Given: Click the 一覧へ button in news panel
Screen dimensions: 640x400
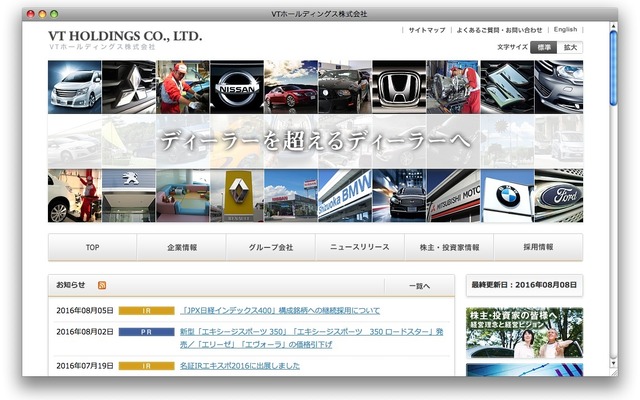Looking at the screenshot, I should point(419,286).
